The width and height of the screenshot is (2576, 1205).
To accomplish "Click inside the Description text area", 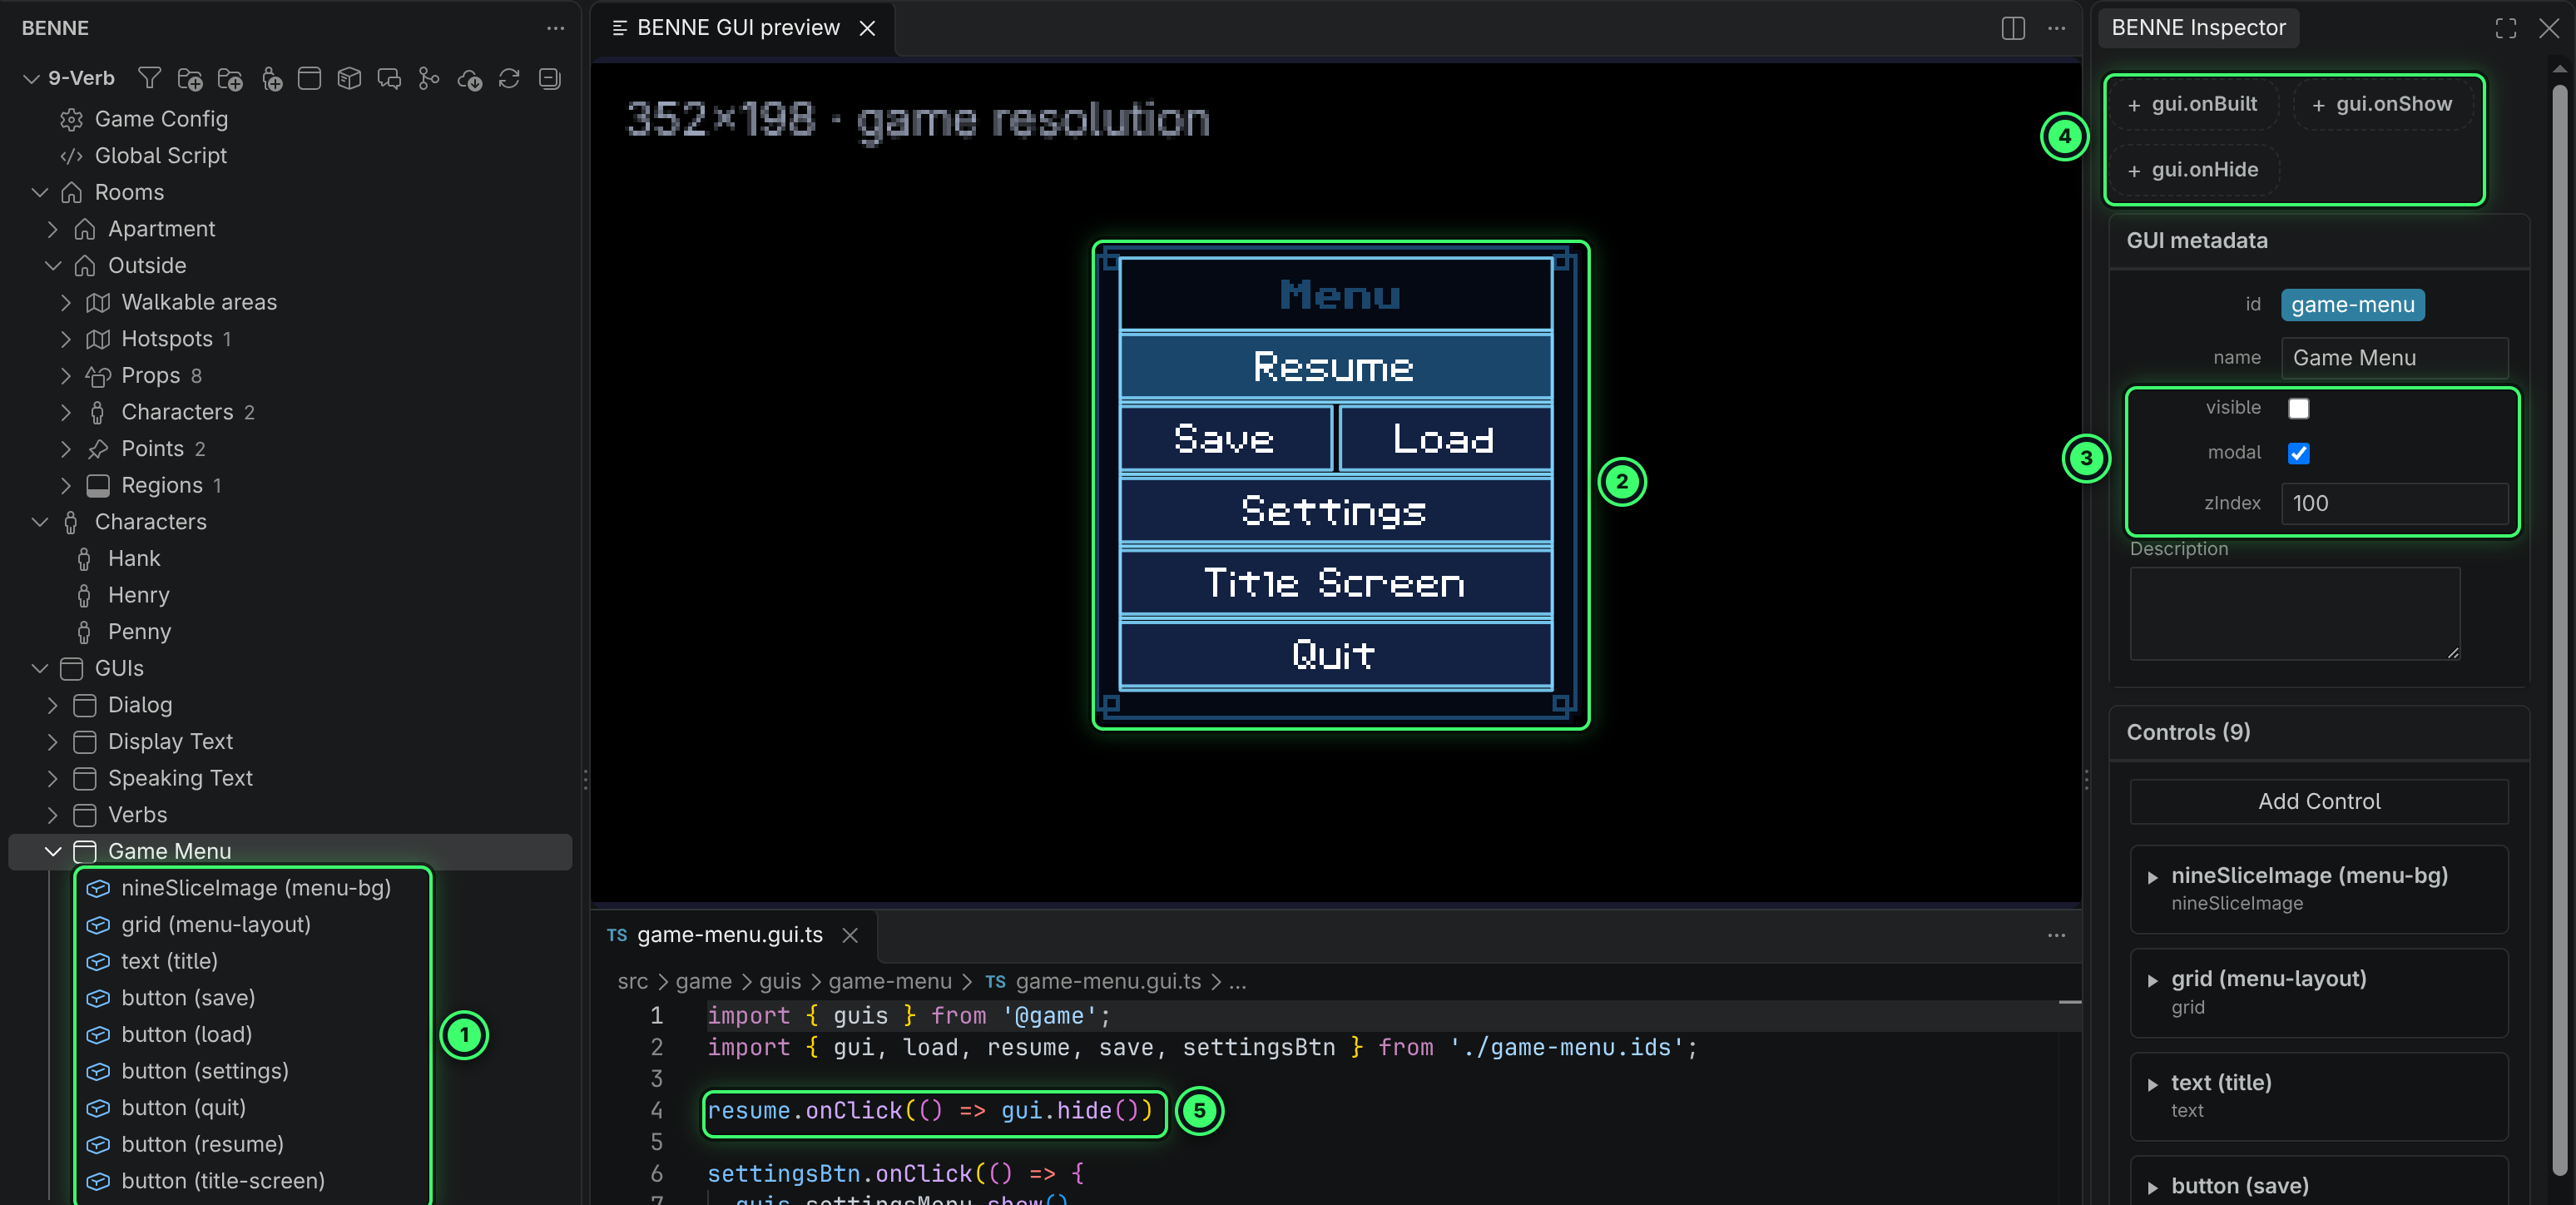I will (2294, 613).
